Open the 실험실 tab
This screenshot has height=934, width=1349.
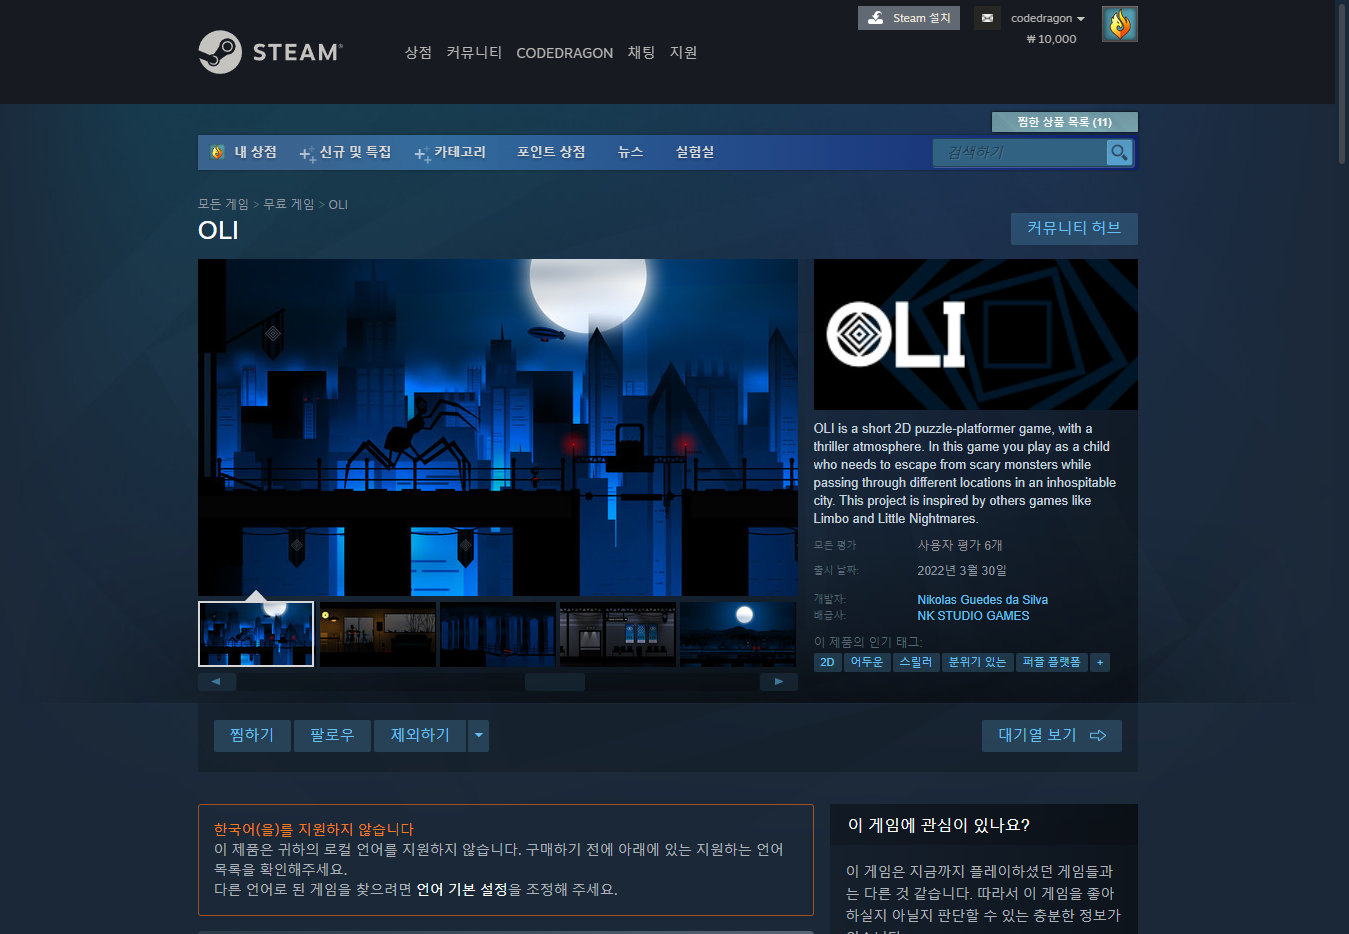pos(695,152)
